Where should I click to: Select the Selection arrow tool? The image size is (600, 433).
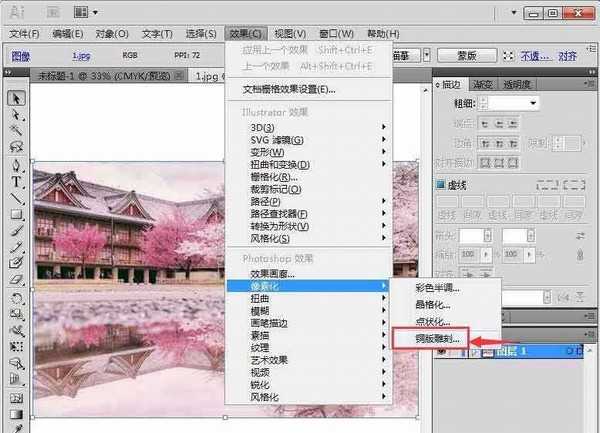tap(16, 98)
